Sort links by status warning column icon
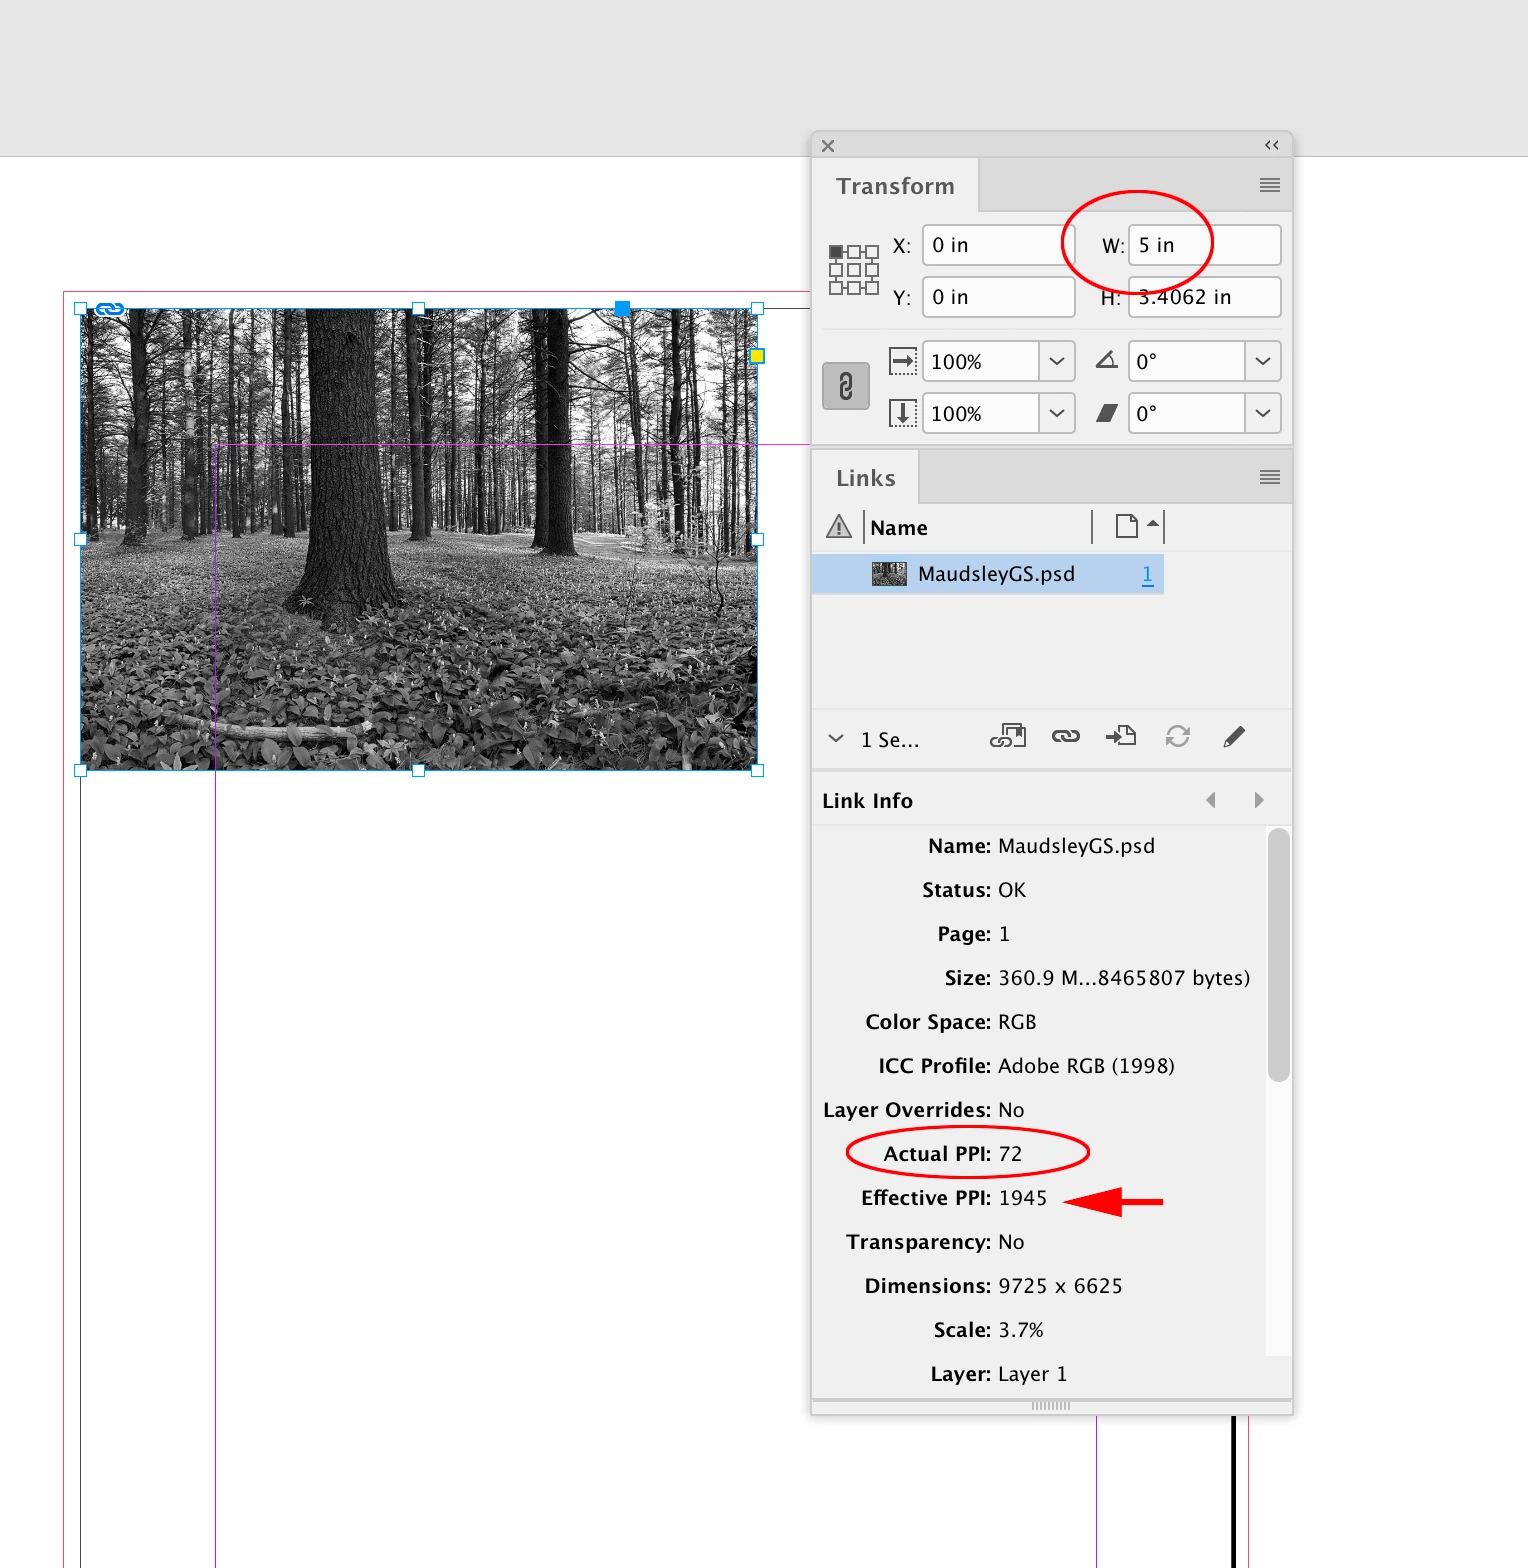1528x1568 pixels. pos(839,526)
